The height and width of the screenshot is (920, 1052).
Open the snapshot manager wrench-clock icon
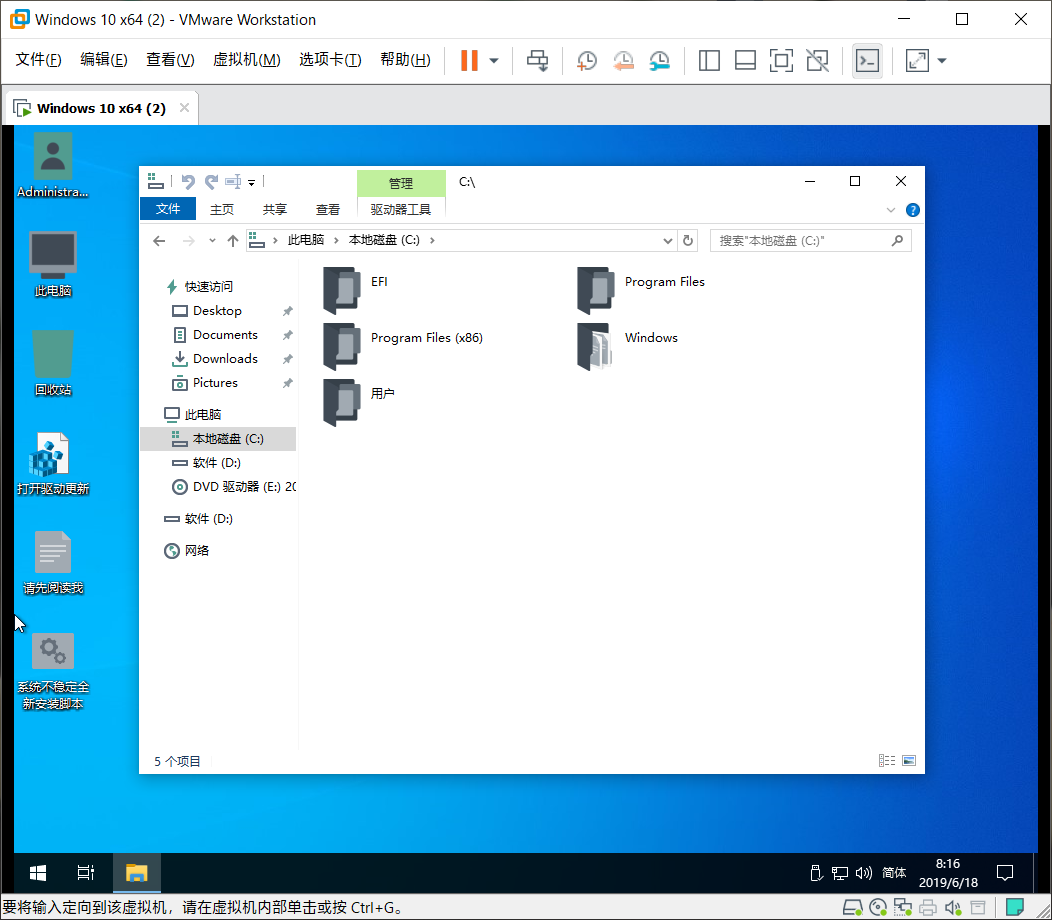(x=660, y=60)
